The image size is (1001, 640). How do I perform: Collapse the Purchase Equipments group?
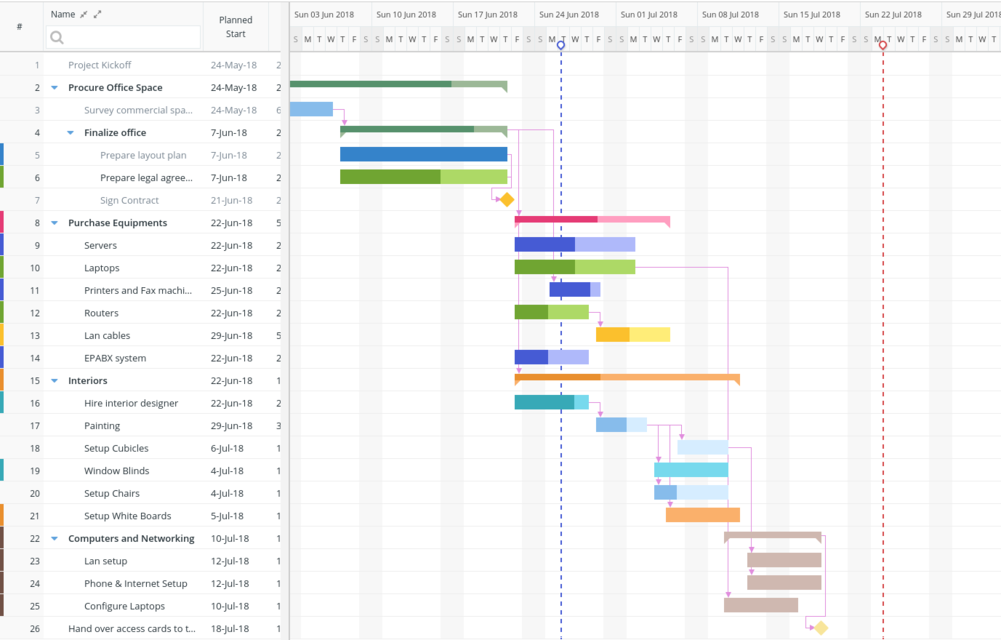click(54, 222)
